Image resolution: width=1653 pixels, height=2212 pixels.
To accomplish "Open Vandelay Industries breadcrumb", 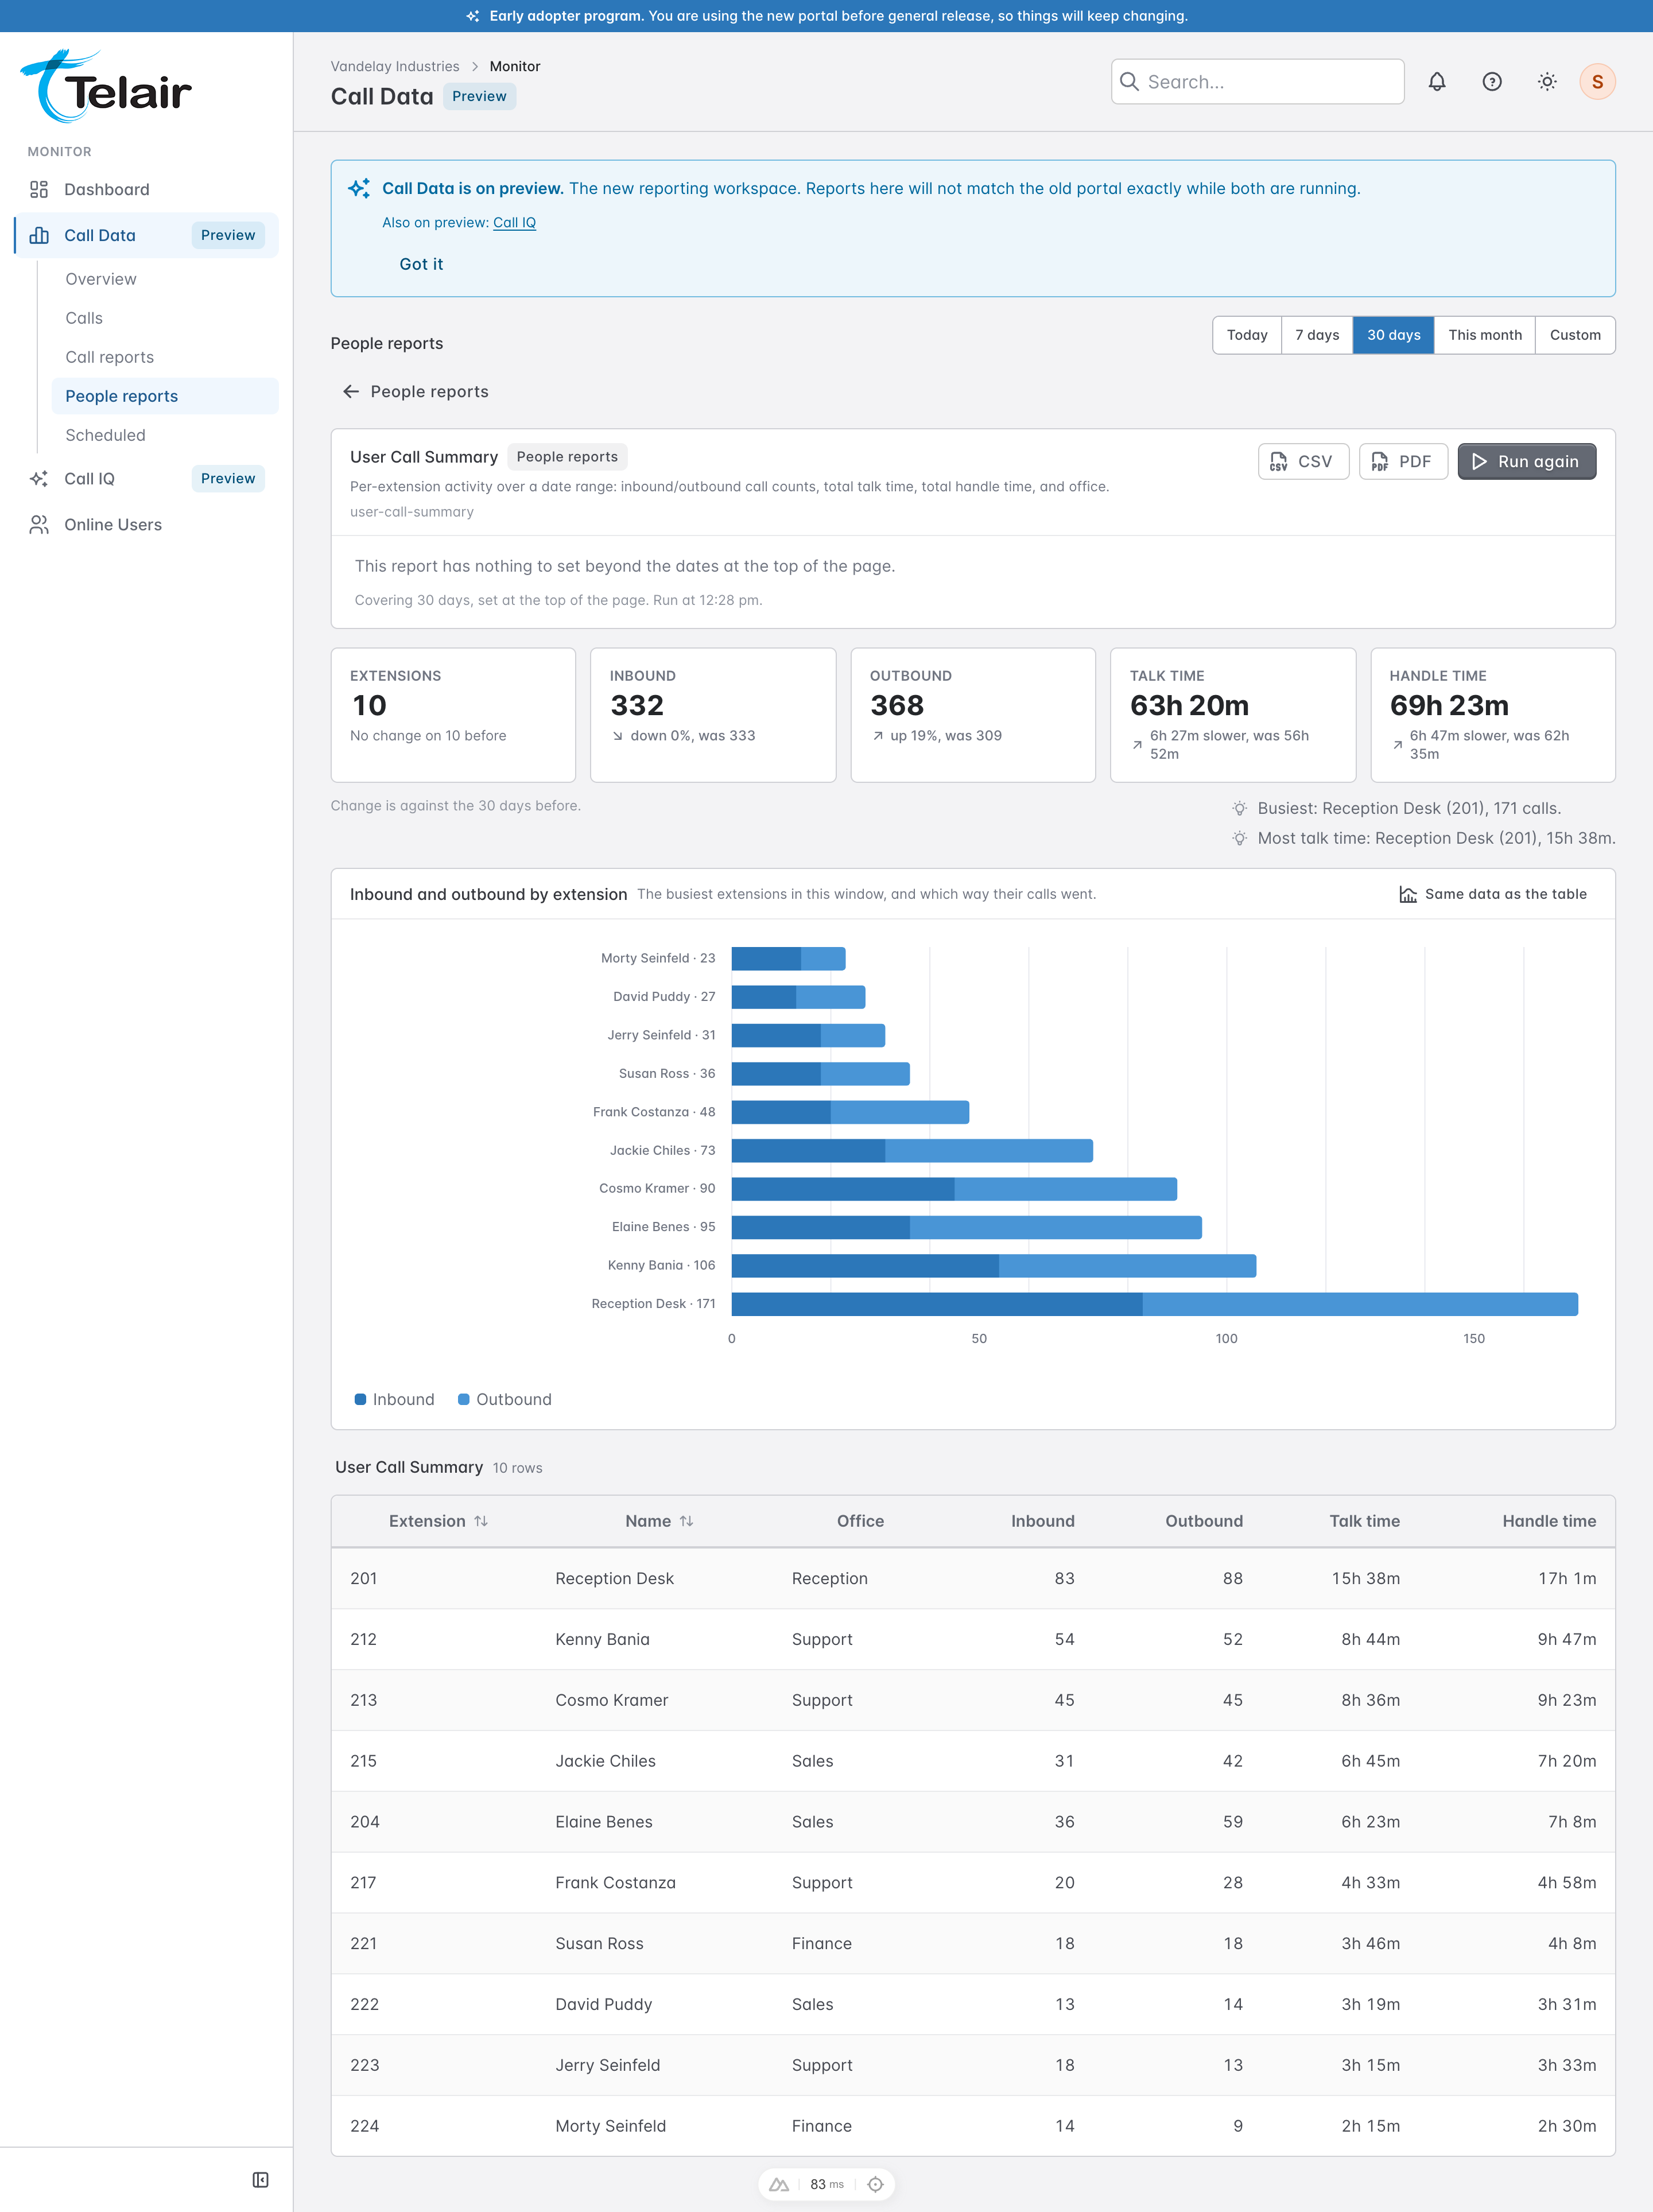I will [395, 67].
